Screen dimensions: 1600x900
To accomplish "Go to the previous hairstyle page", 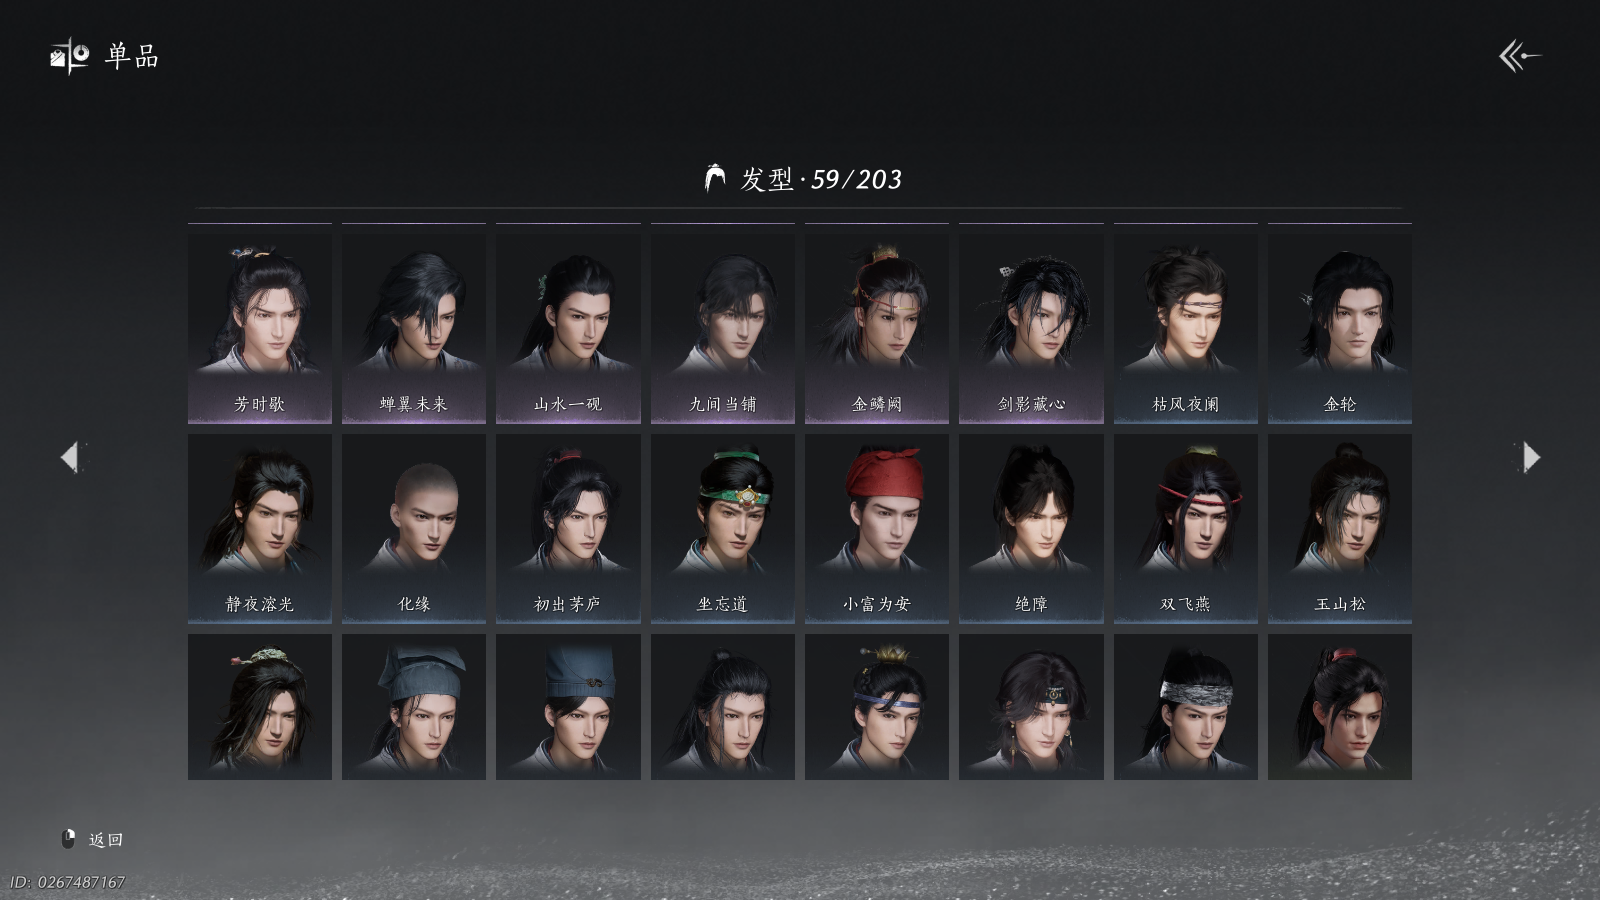I will [69, 457].
